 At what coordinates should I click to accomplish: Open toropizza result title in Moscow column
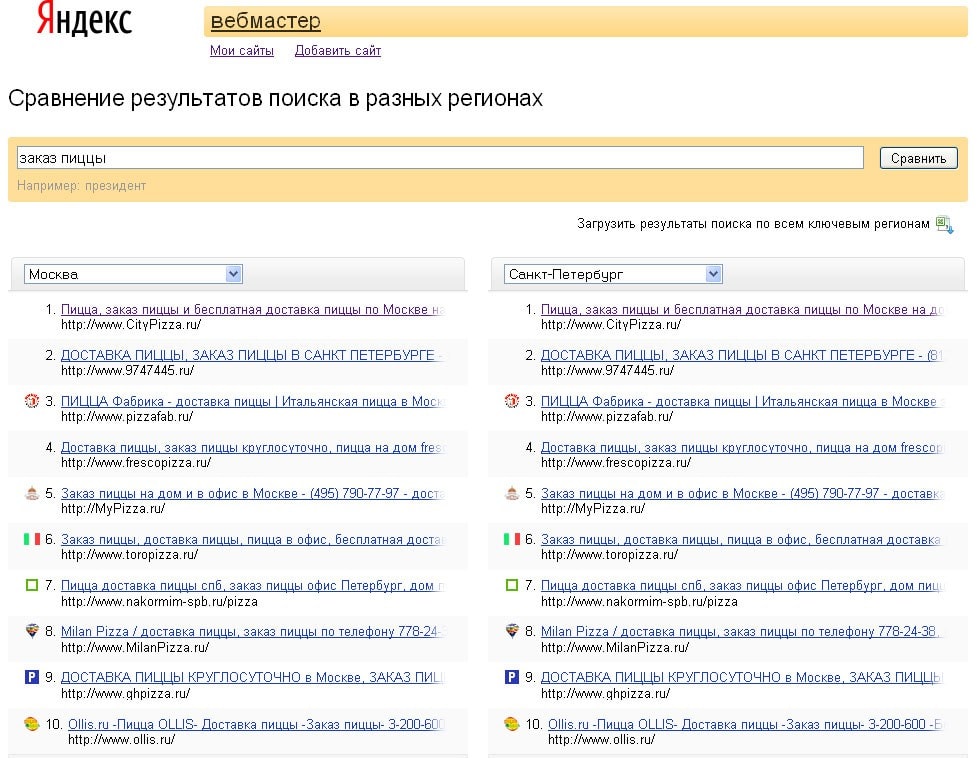252,539
